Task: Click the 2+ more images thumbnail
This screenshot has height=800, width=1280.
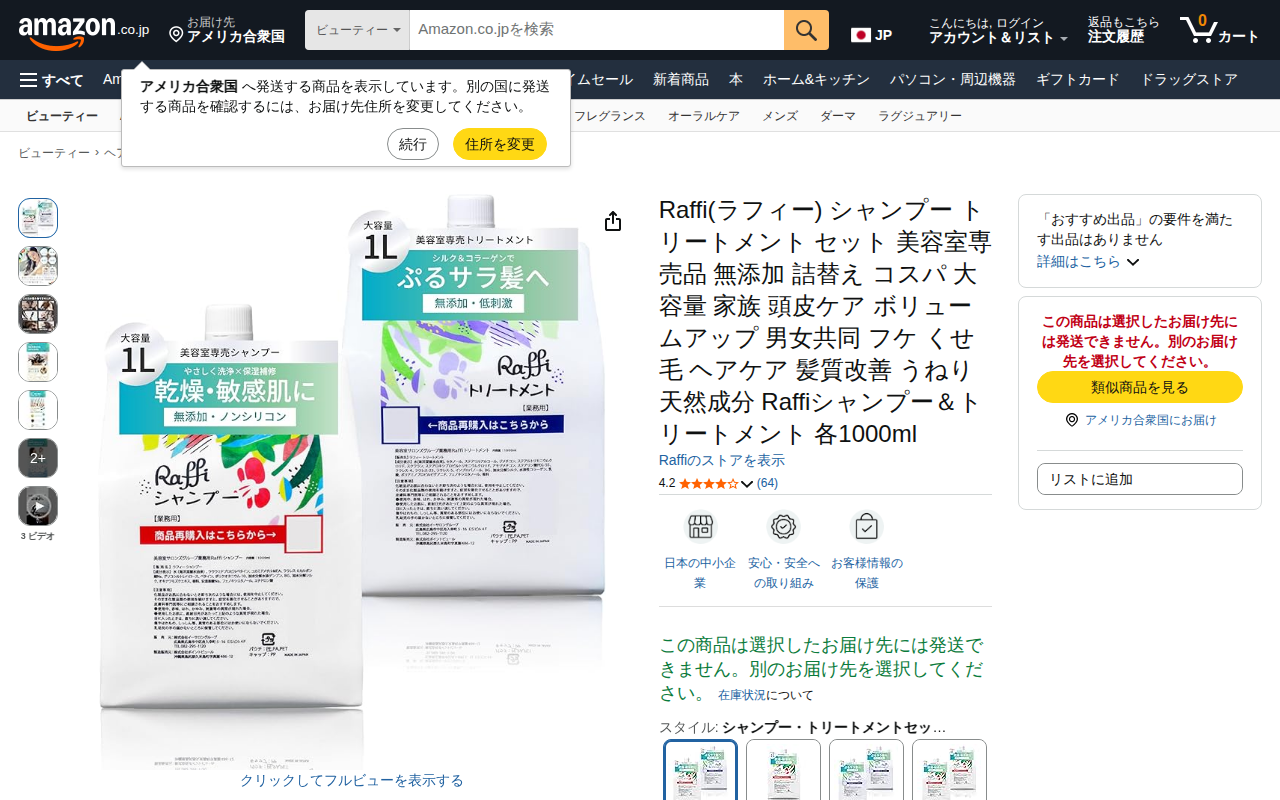Action: click(x=38, y=458)
